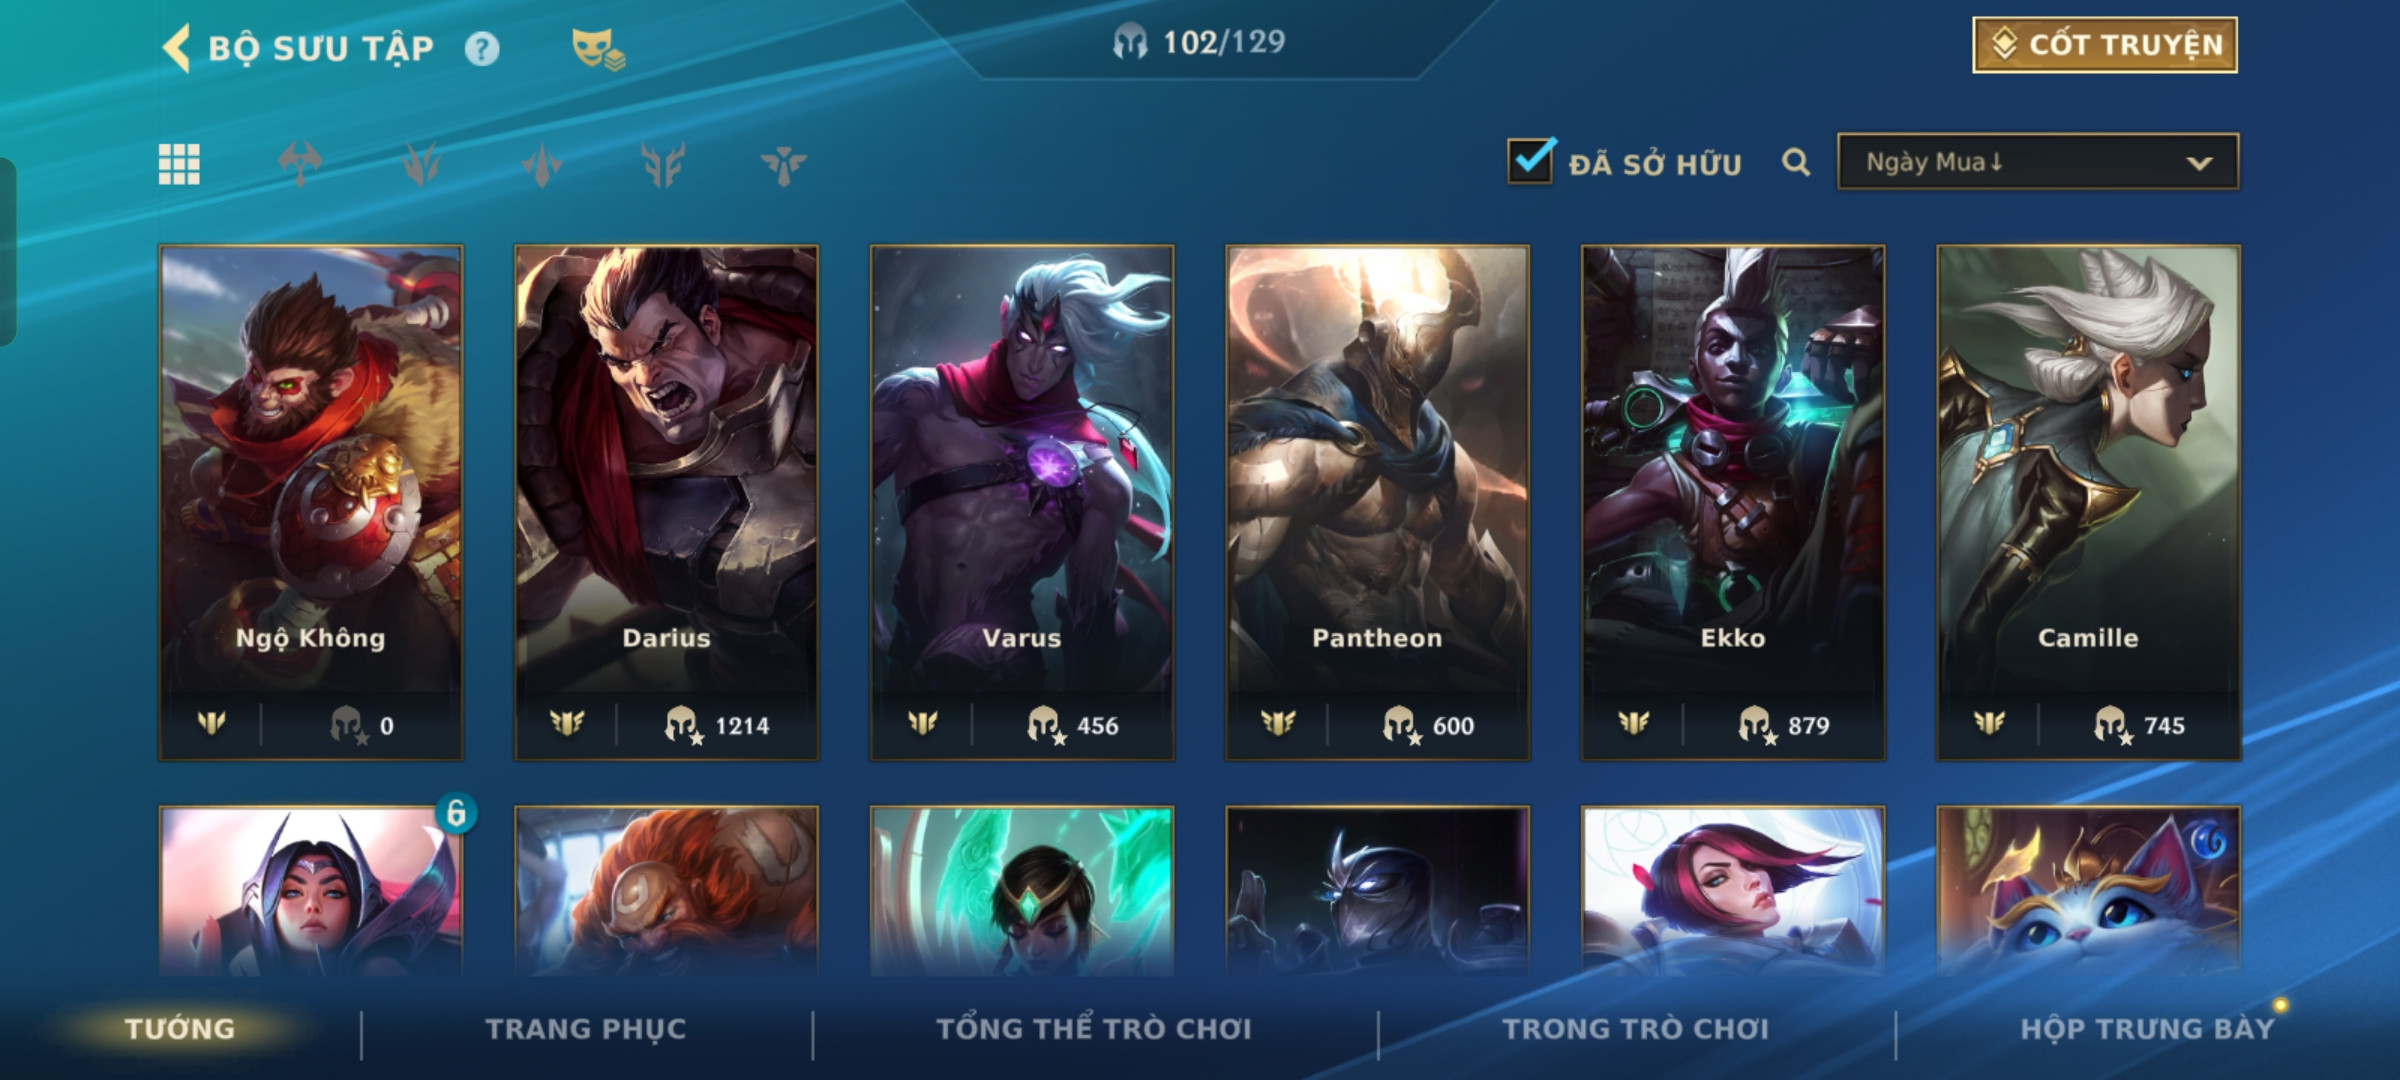The width and height of the screenshot is (2400, 1080).
Task: Select the Camille champion card
Action: pos(2088,502)
